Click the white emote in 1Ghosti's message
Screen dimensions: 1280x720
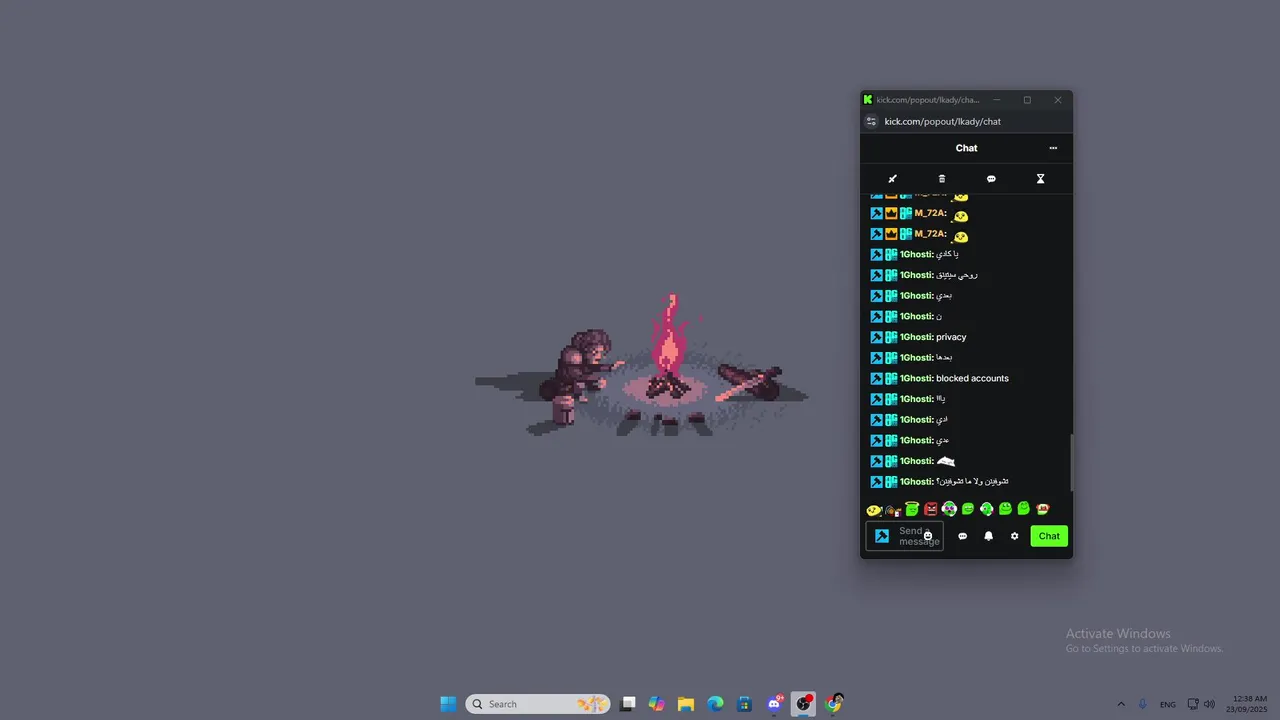coord(946,461)
